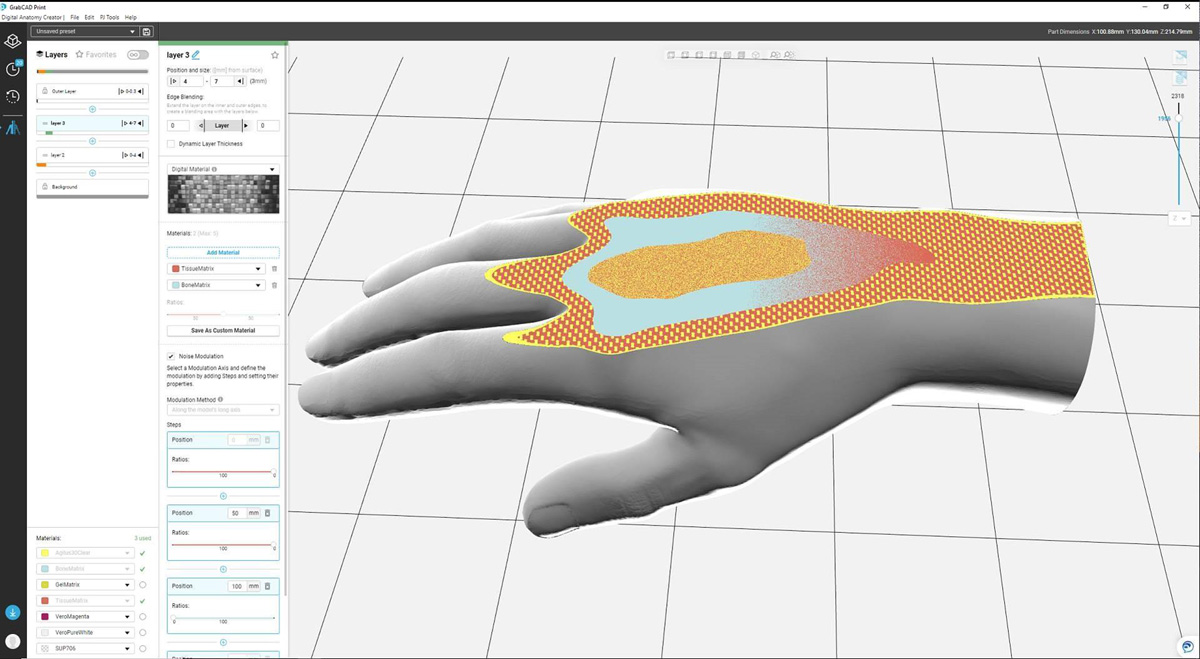Delete the 50 mm position step
The width and height of the screenshot is (1200, 659).
(x=268, y=513)
